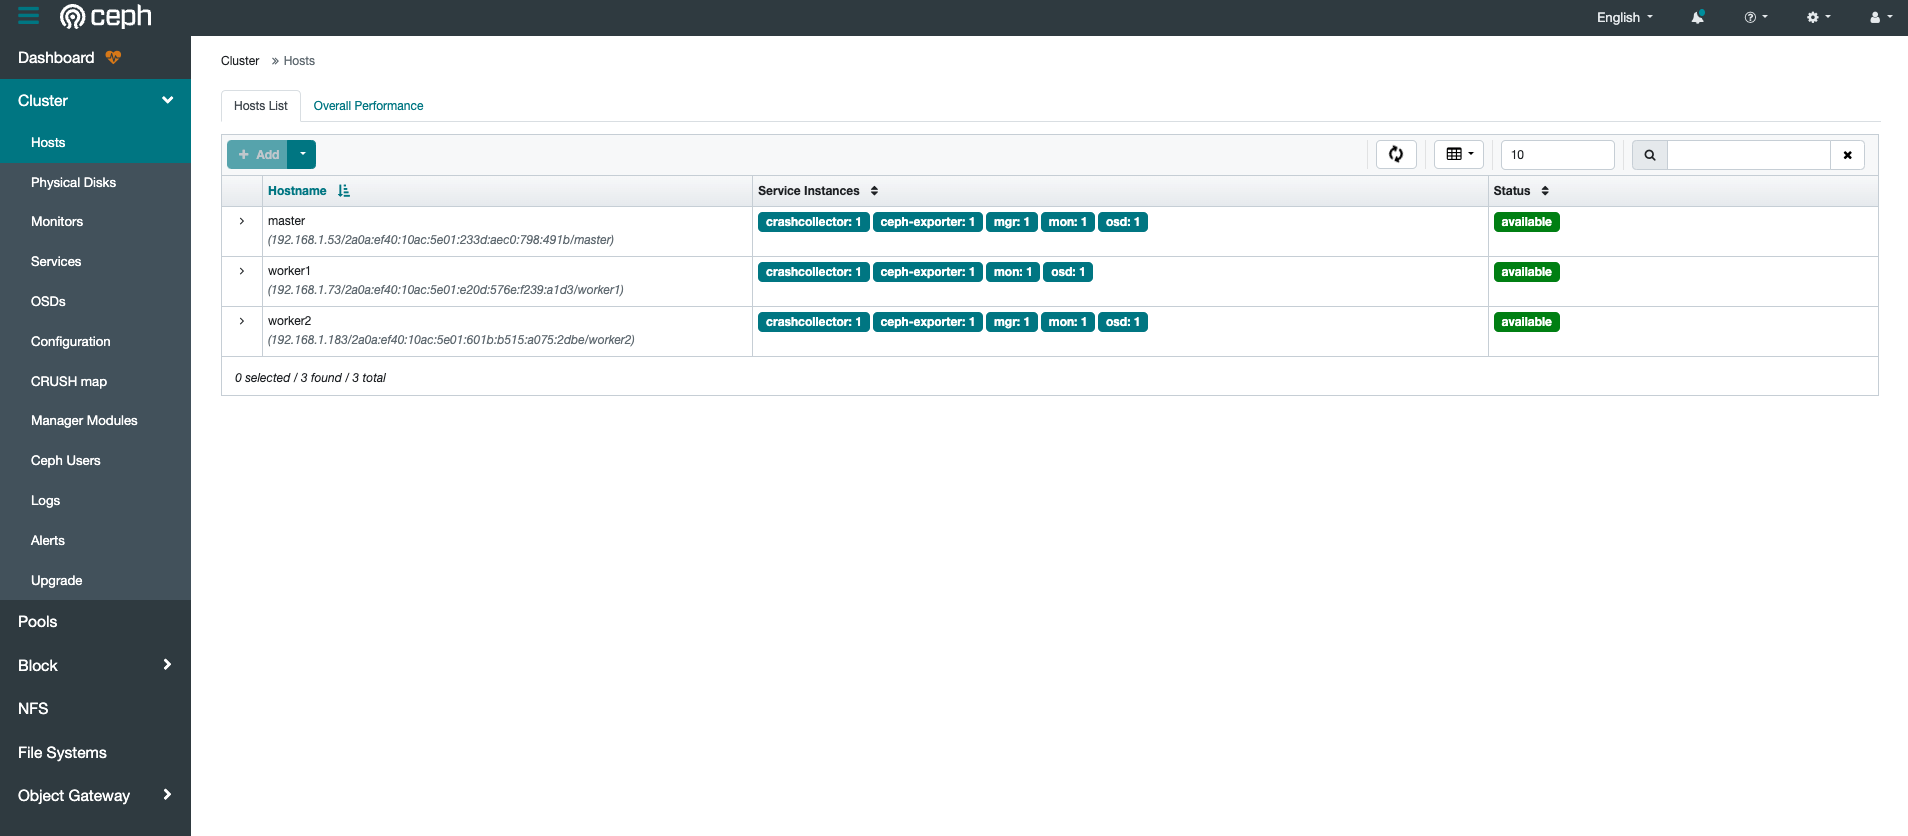The image size is (1908, 836).
Task: Expand the worker2 host row
Action: [x=242, y=321]
